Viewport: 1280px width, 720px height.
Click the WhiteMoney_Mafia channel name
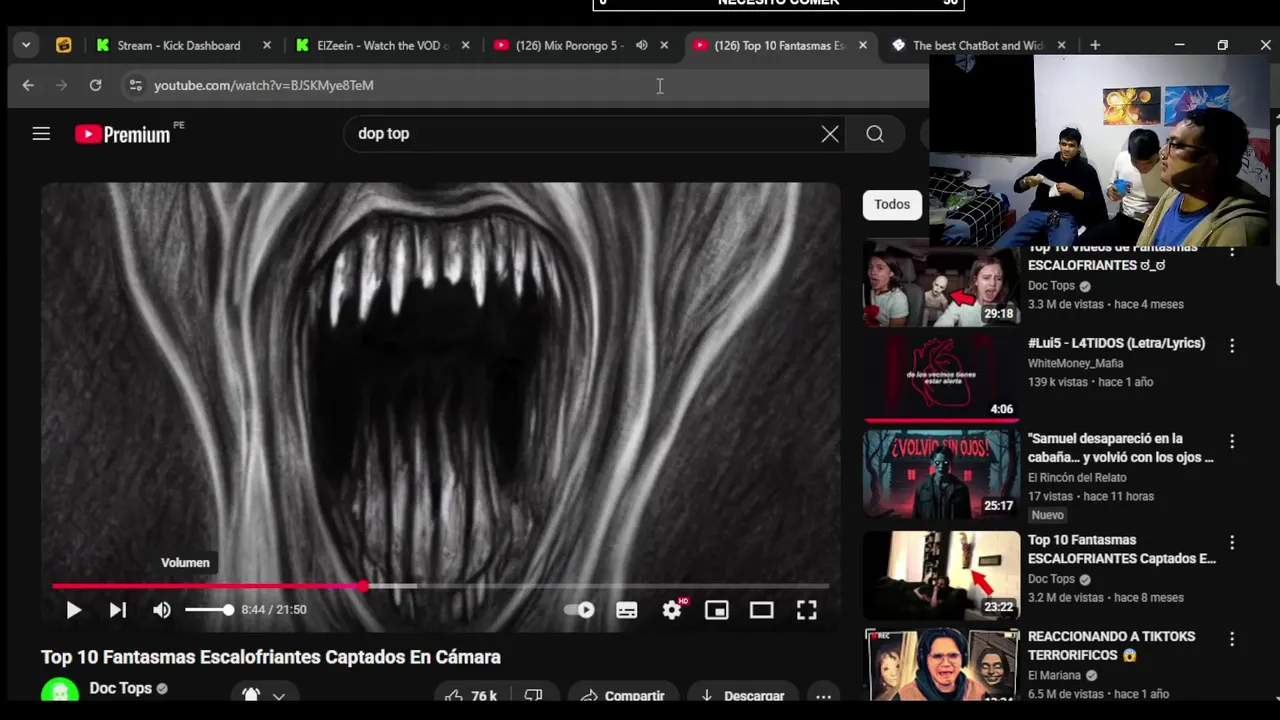1075,363
